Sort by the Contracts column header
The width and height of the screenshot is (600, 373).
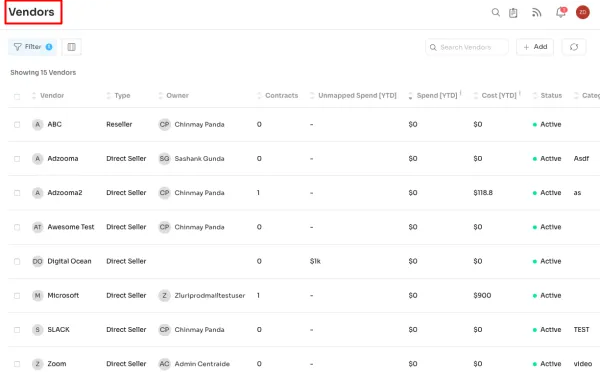pyautogui.click(x=277, y=96)
